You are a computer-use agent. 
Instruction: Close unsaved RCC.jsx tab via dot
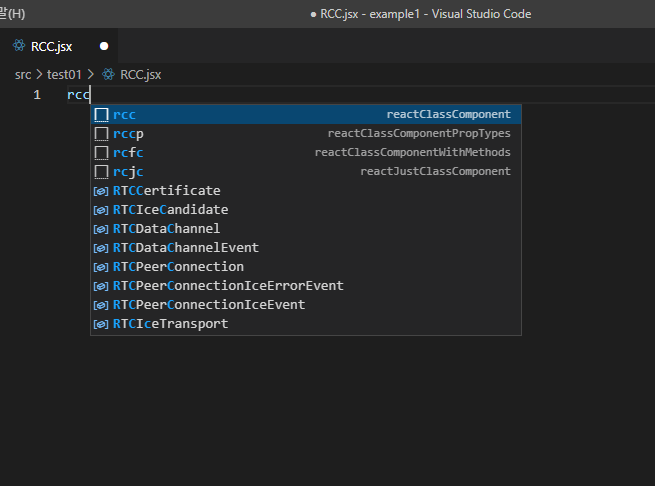(104, 46)
